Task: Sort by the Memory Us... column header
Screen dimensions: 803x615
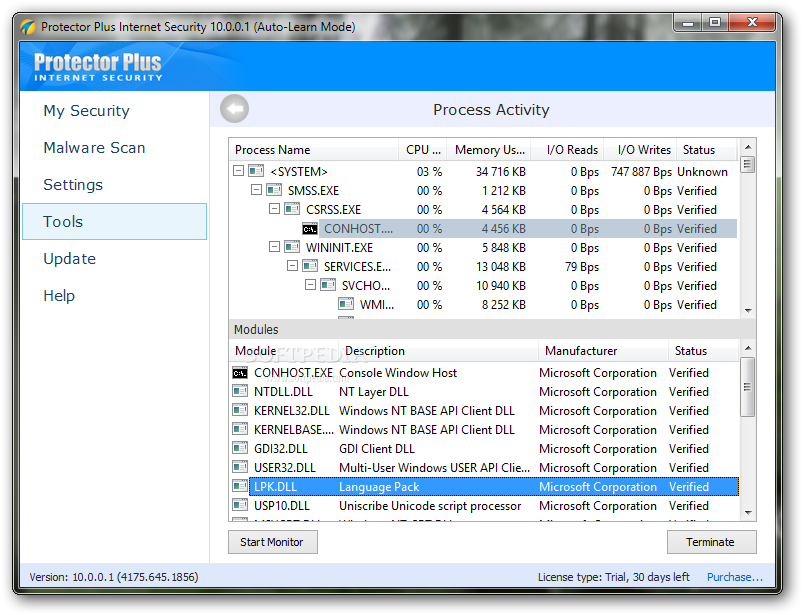Action: click(489, 150)
